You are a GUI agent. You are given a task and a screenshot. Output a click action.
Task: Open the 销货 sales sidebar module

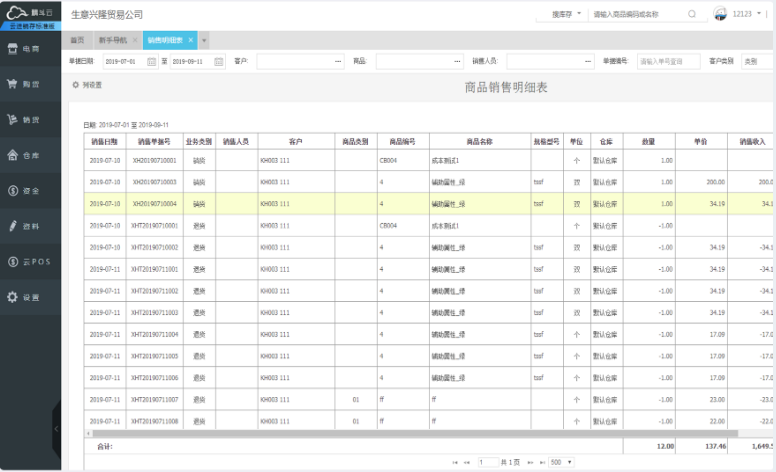[x=30, y=120]
